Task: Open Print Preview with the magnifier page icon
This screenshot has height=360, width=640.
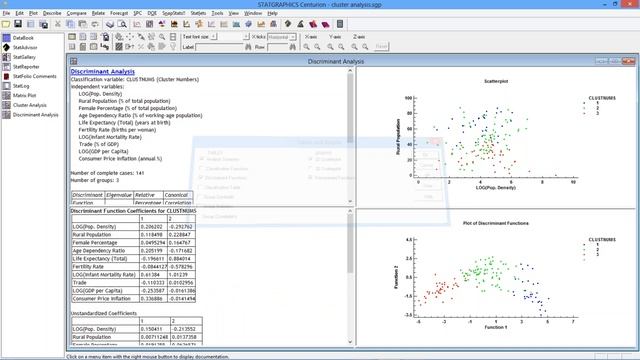Action: [x=122, y=24]
